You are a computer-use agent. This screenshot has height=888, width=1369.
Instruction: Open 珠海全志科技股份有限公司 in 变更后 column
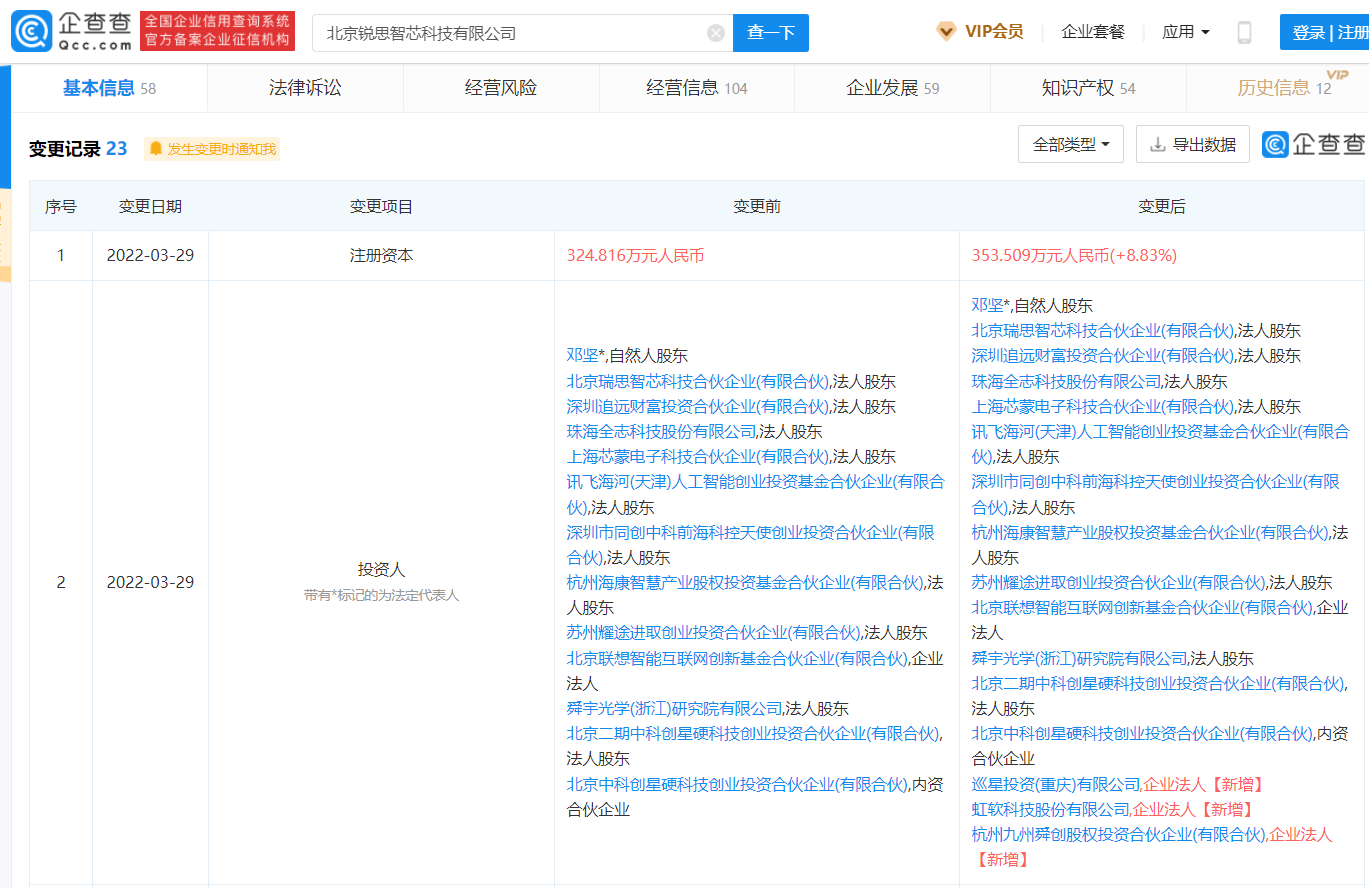[1067, 381]
